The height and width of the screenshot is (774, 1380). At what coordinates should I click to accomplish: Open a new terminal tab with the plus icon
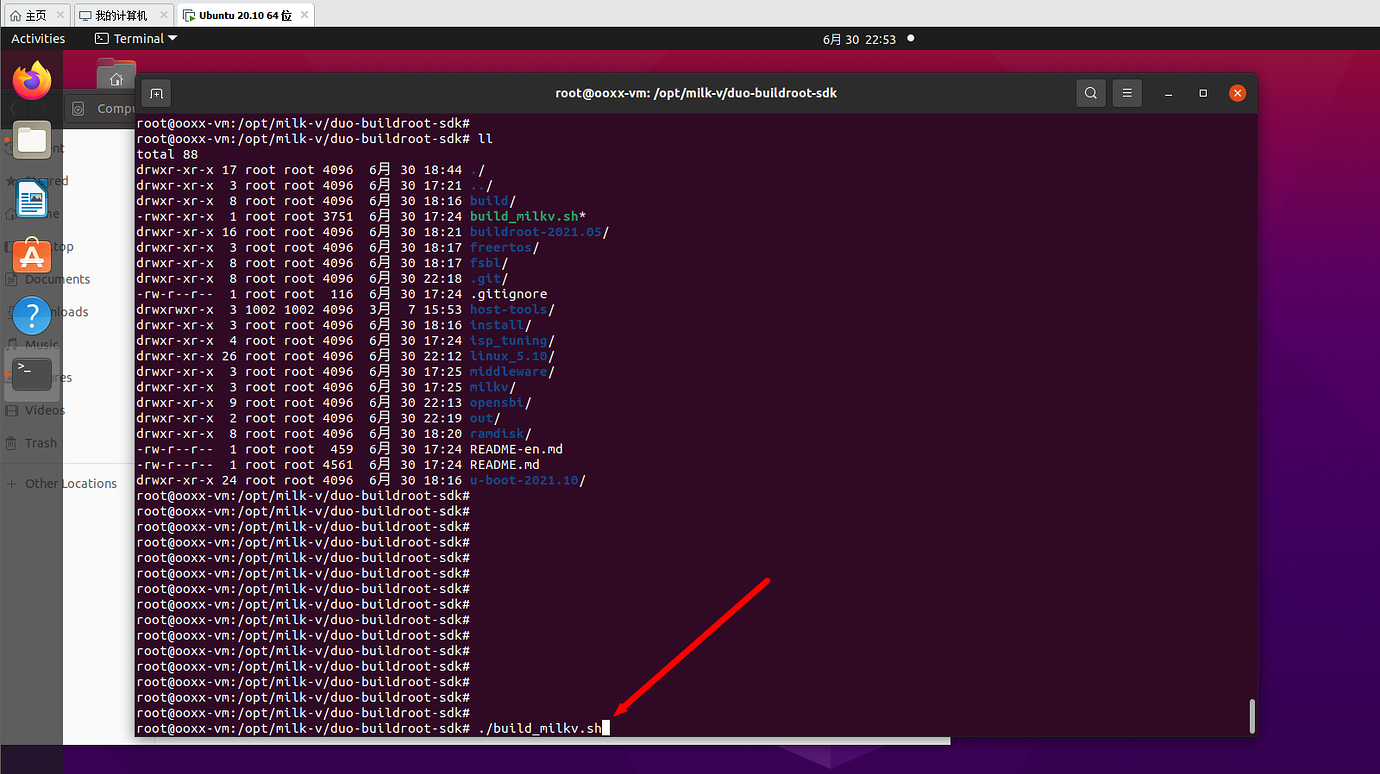pos(156,92)
